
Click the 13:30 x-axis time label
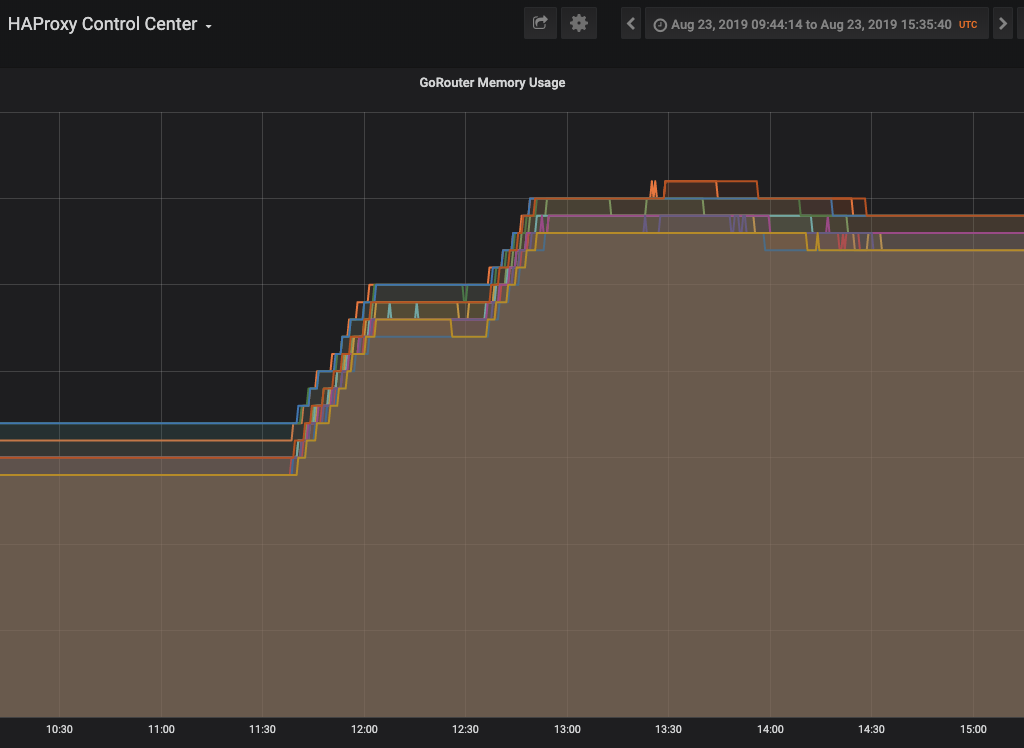[x=668, y=729]
